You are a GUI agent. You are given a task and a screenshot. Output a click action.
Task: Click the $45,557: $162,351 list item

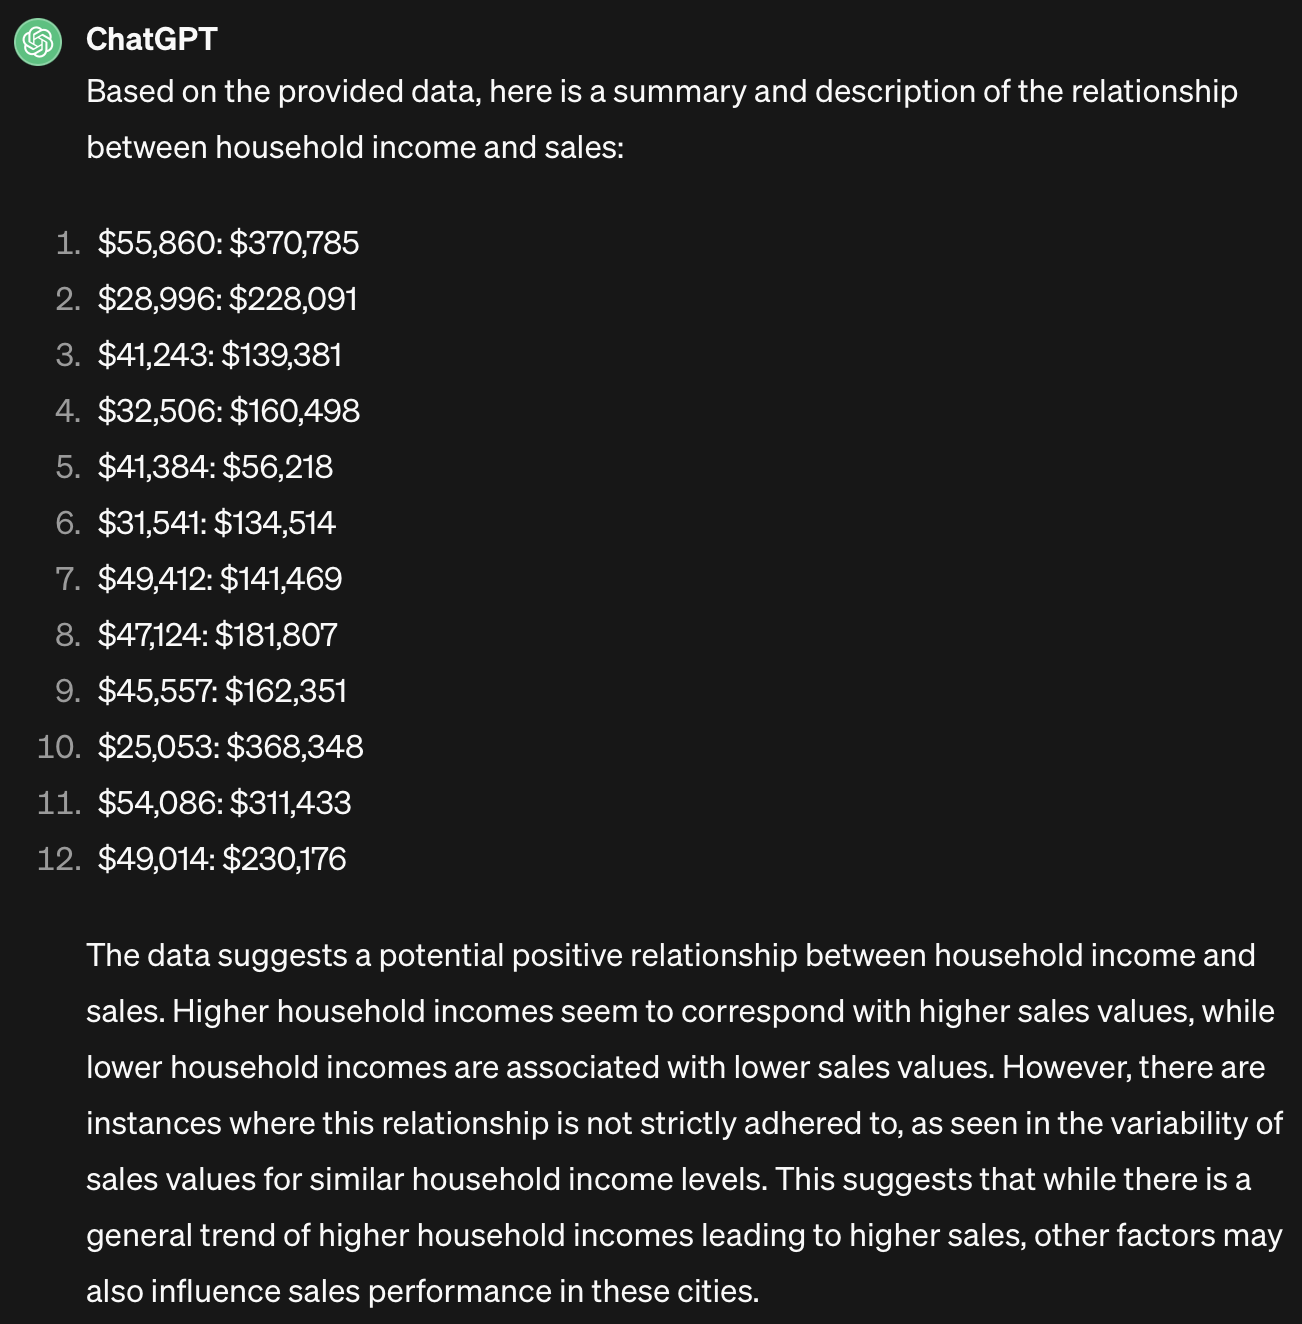click(x=222, y=691)
